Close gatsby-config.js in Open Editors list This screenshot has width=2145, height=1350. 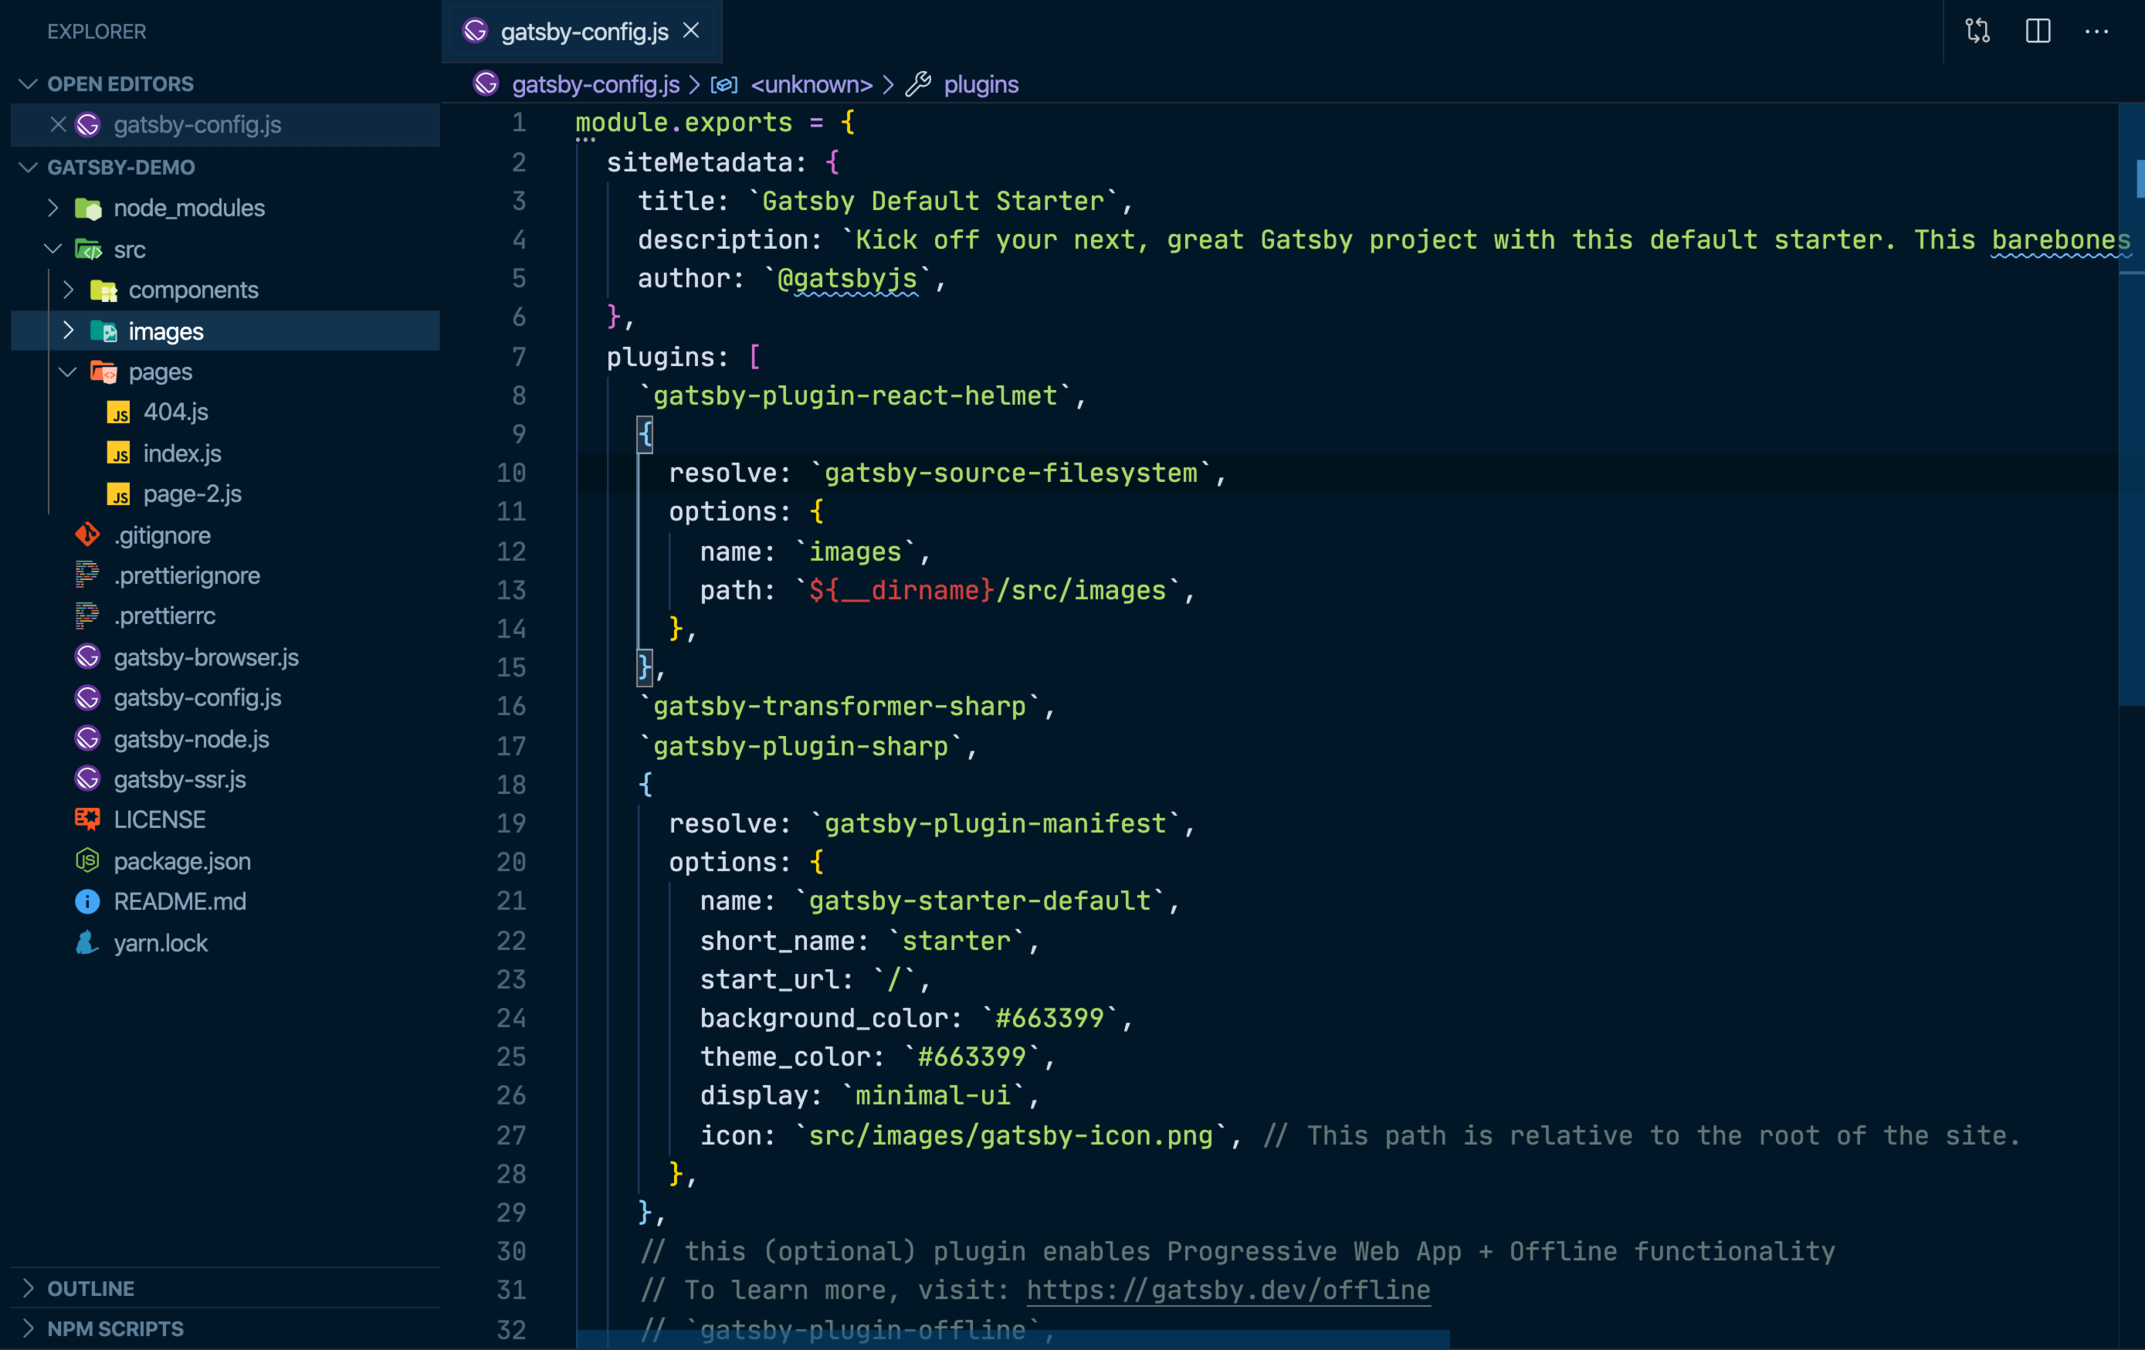coord(58,125)
